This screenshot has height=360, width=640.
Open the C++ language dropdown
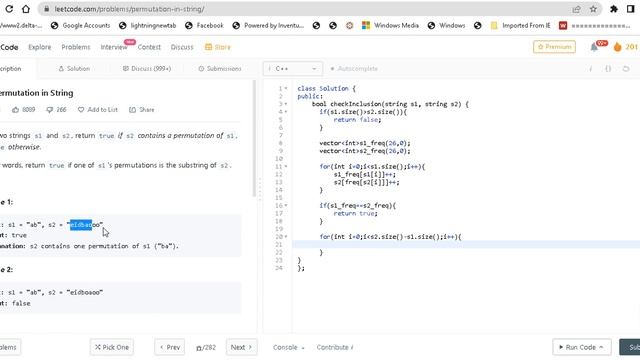292,69
